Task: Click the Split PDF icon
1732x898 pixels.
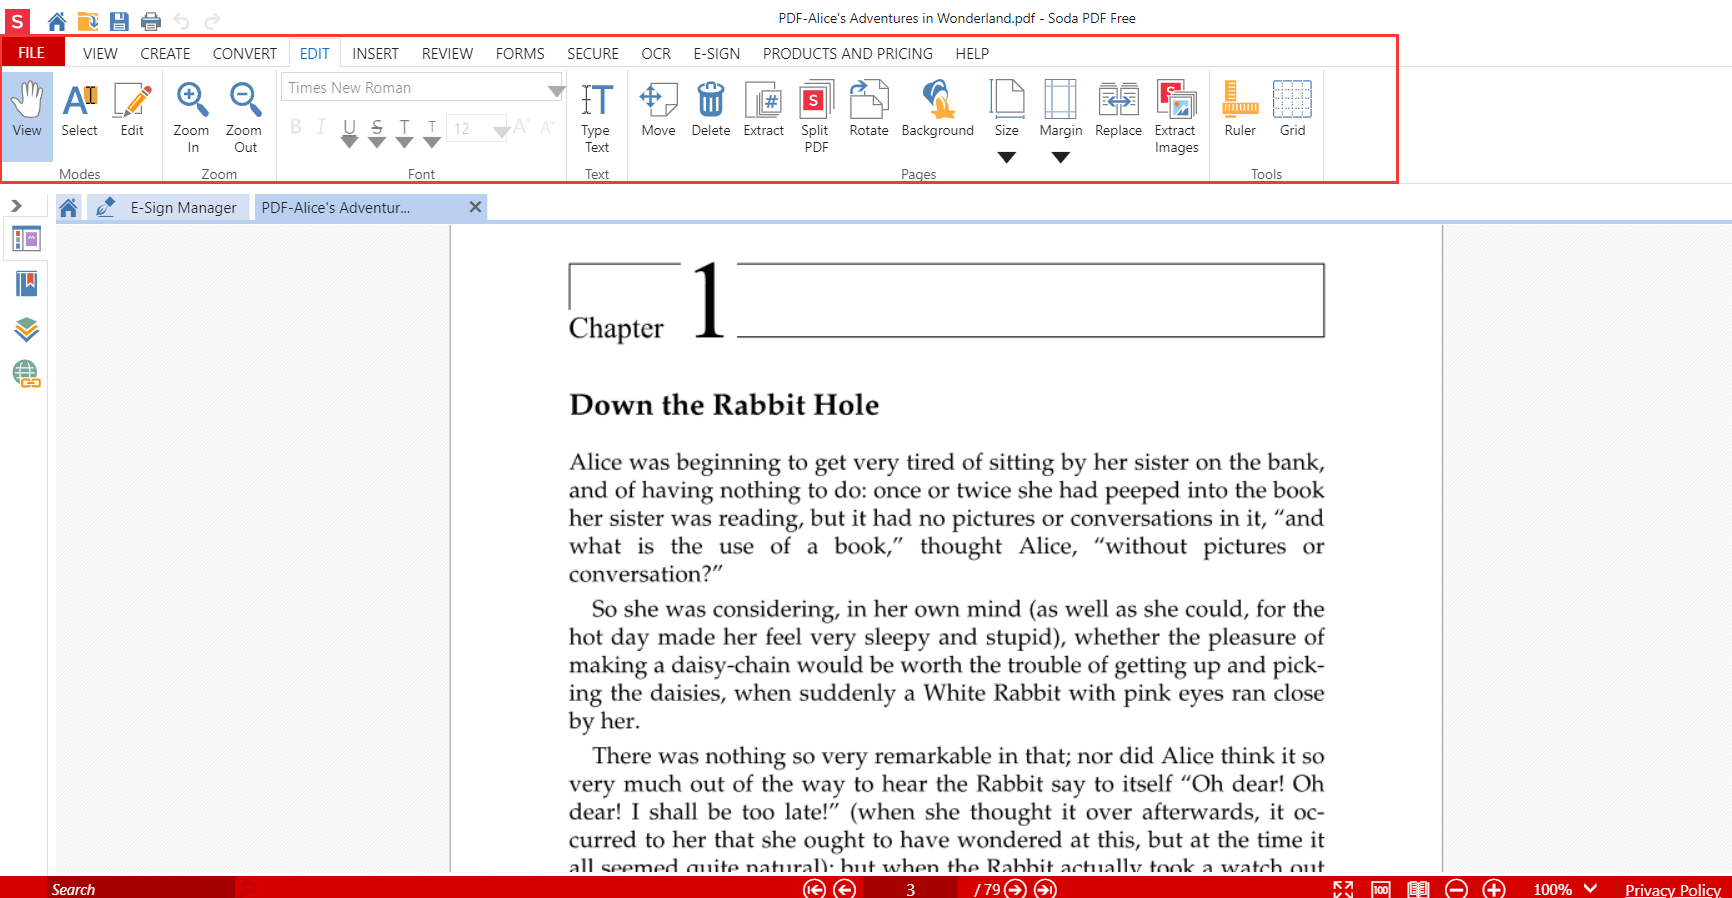Action: 816,115
